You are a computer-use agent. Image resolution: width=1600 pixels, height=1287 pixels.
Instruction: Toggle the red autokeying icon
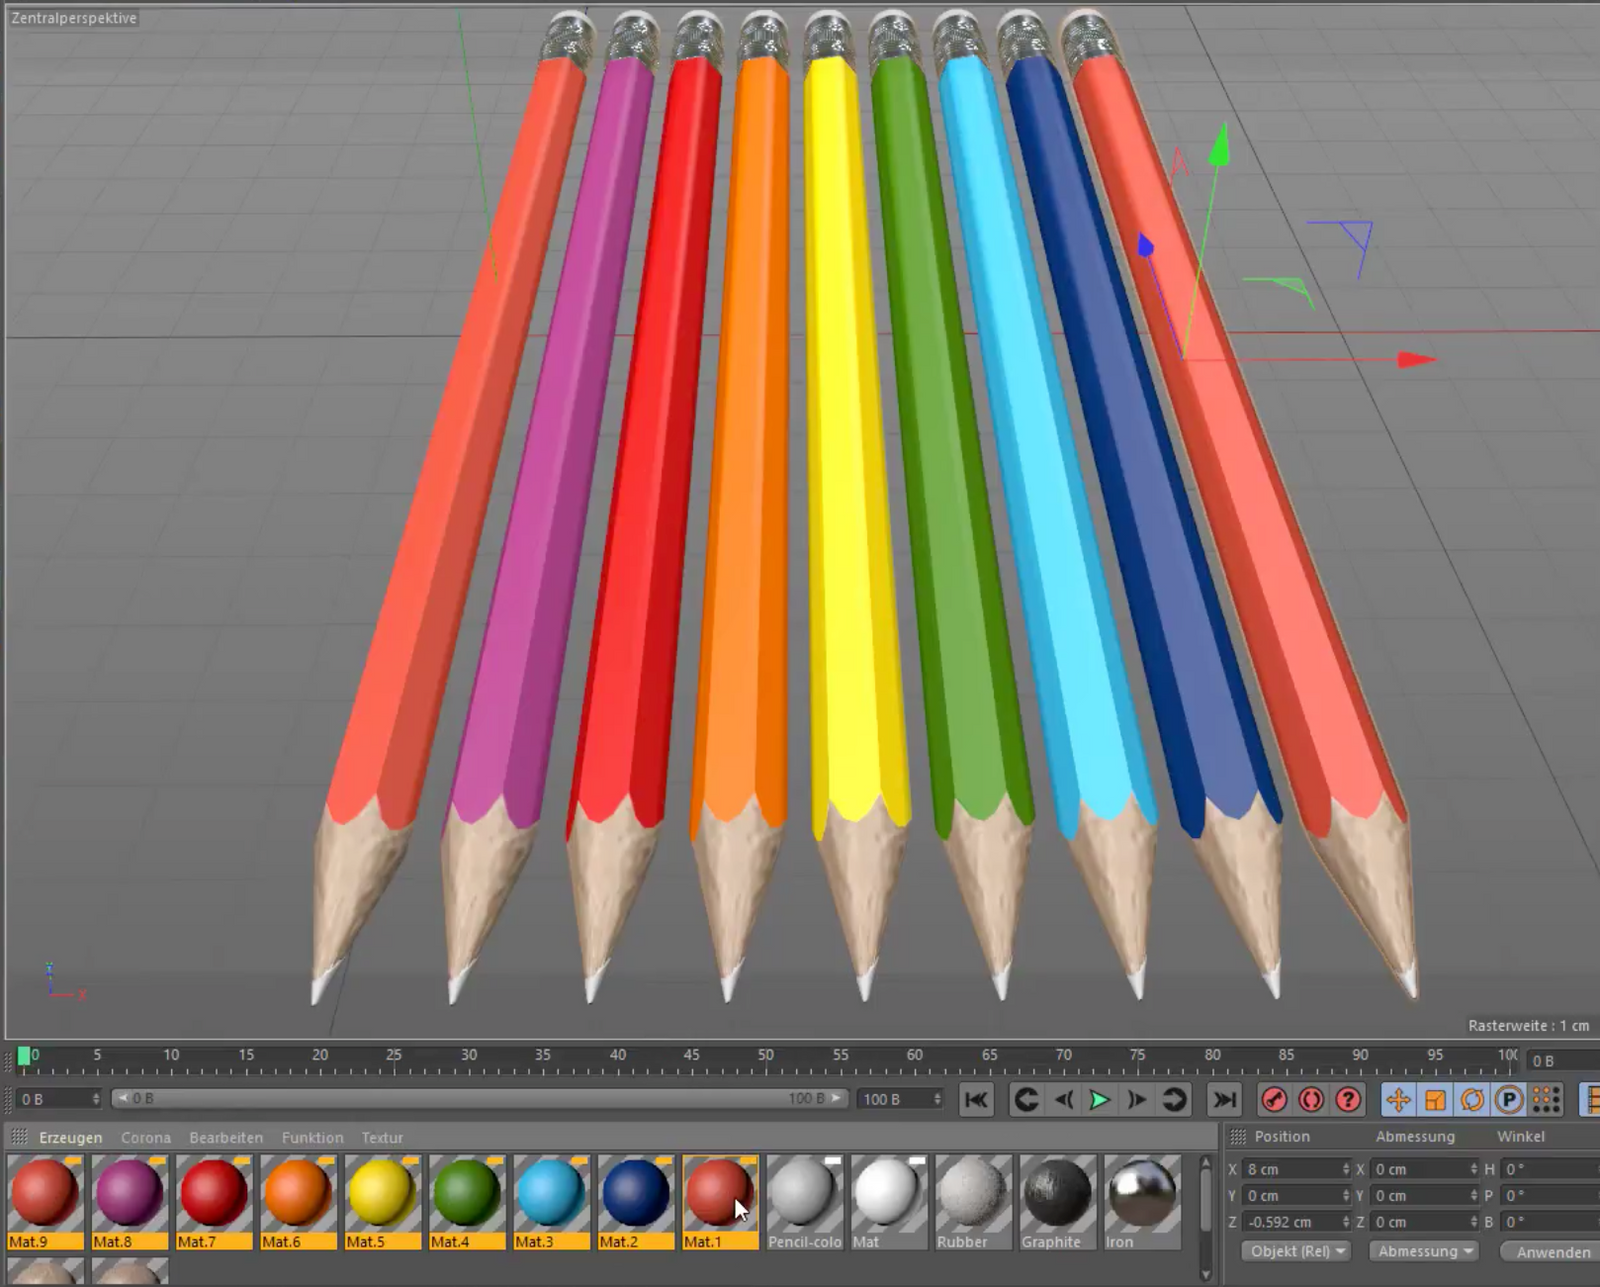(x=1311, y=1100)
